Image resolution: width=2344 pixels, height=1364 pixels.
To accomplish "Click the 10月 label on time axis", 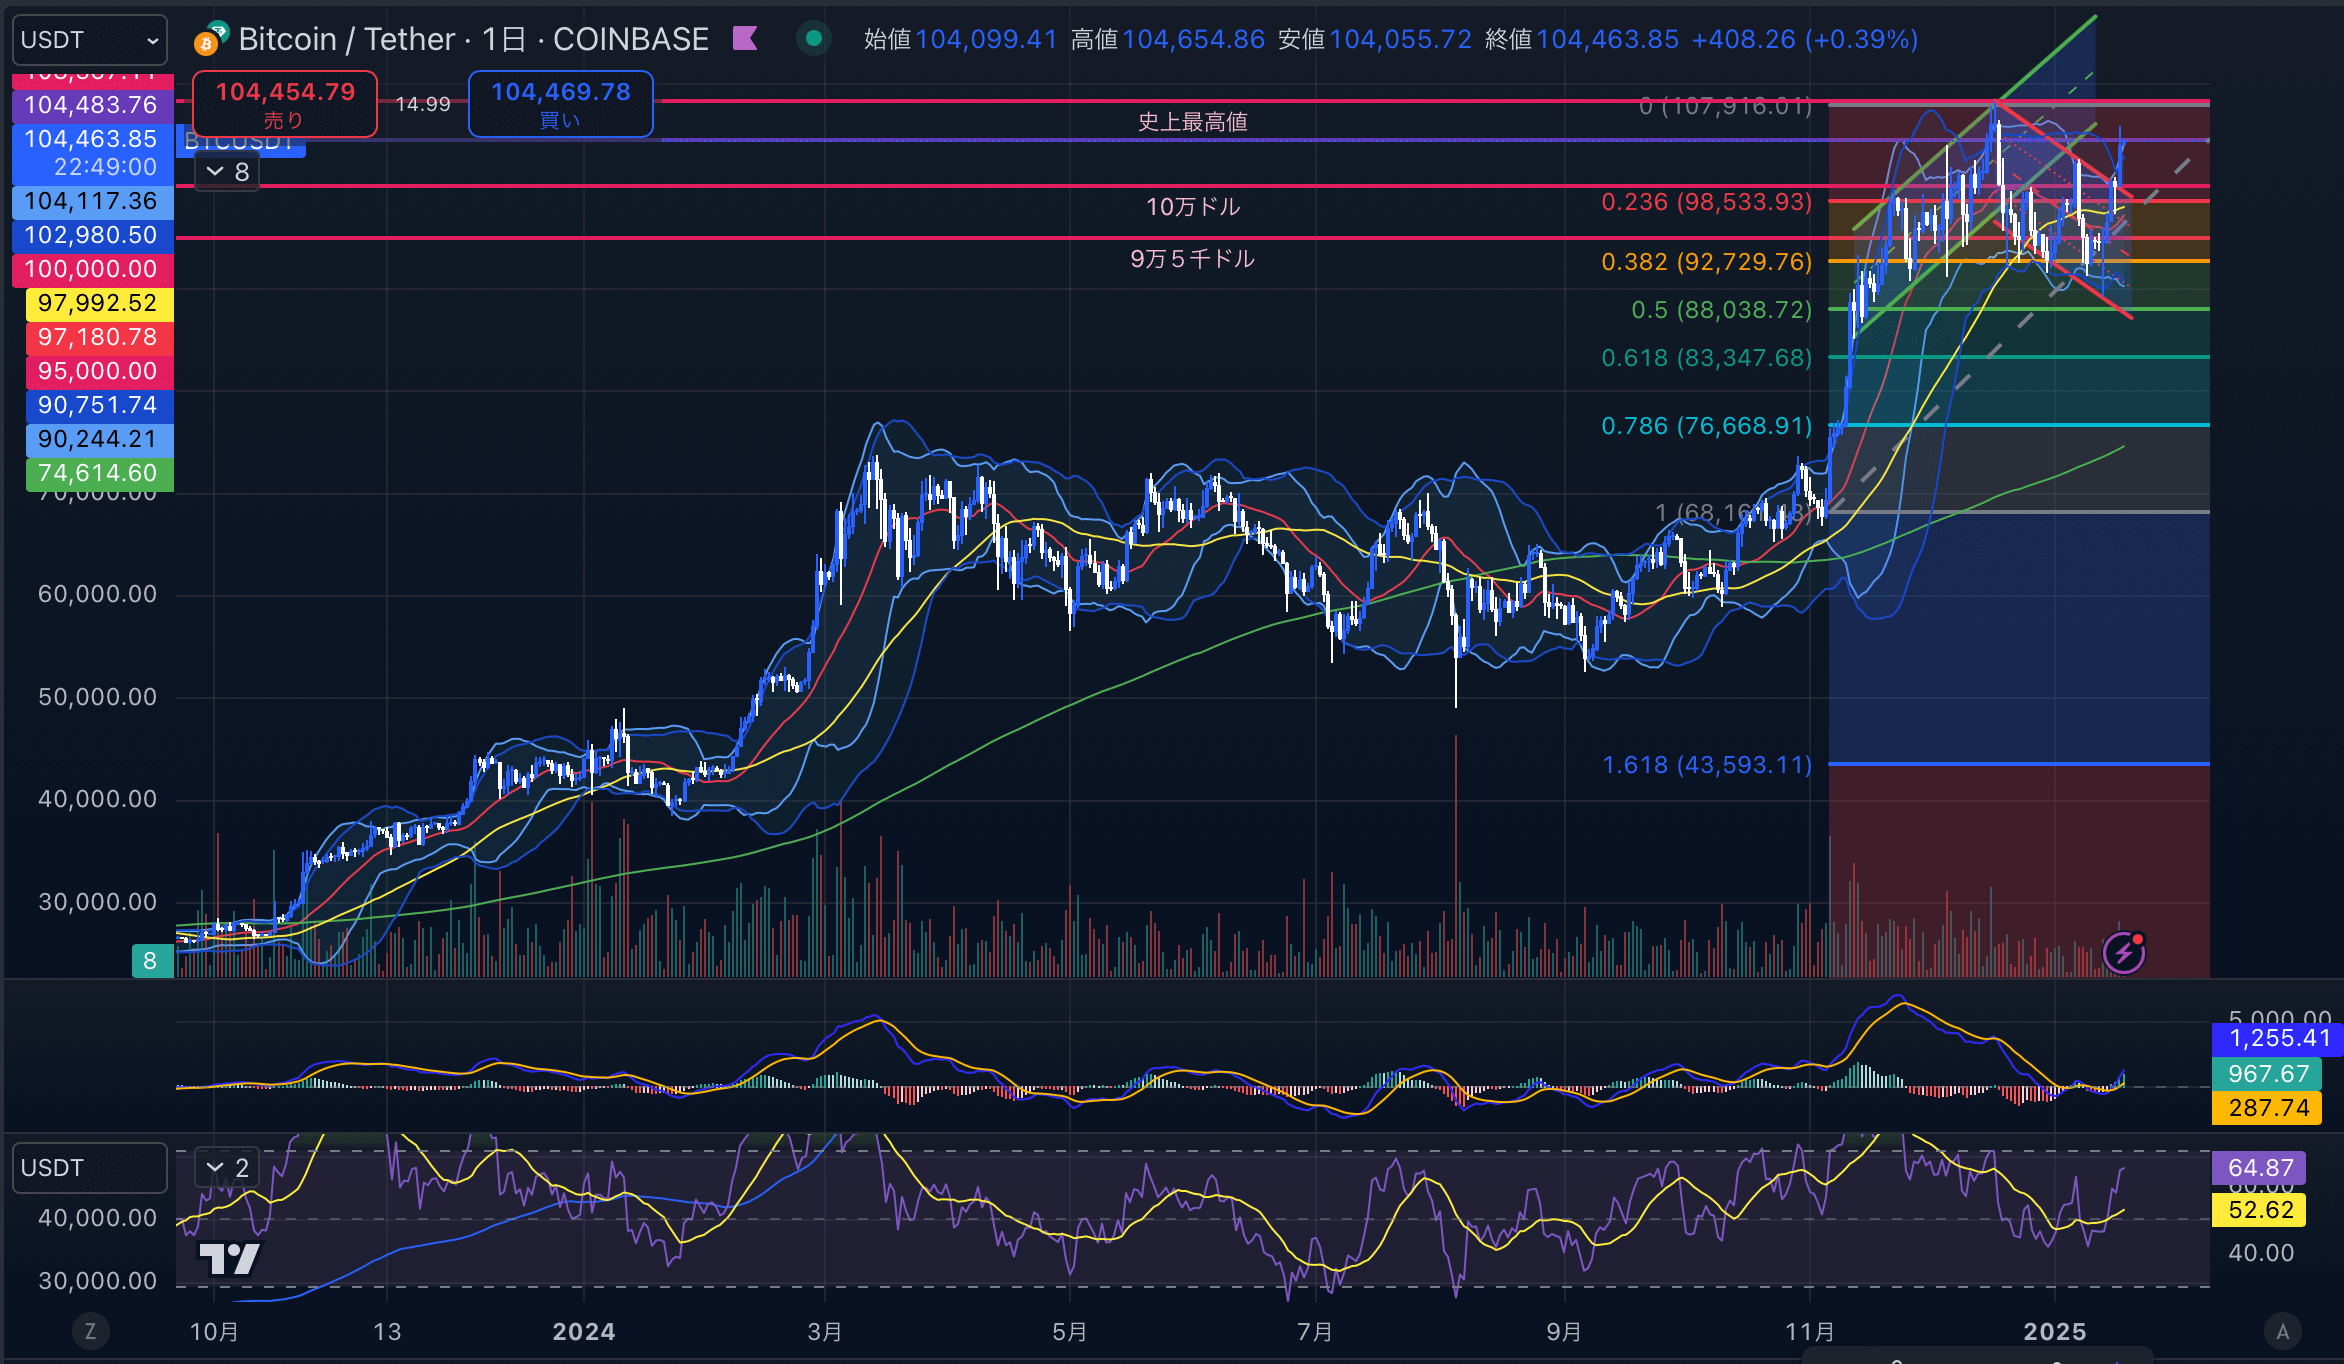I will pyautogui.click(x=214, y=1332).
